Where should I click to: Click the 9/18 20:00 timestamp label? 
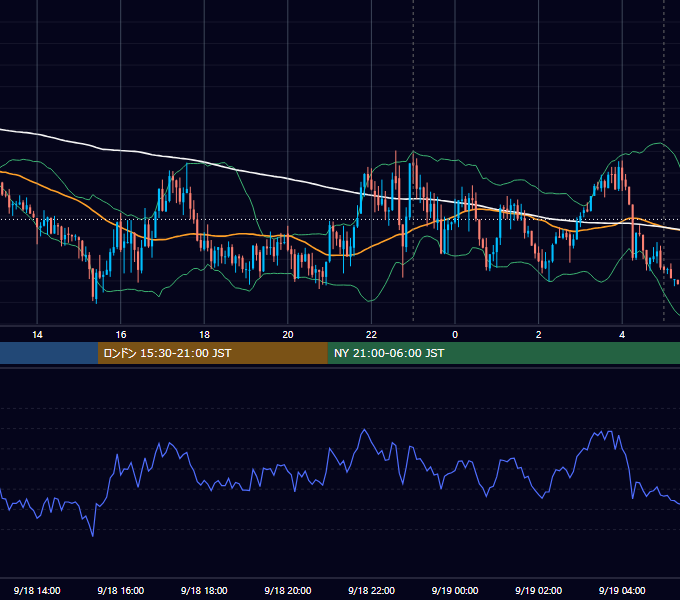point(288,590)
